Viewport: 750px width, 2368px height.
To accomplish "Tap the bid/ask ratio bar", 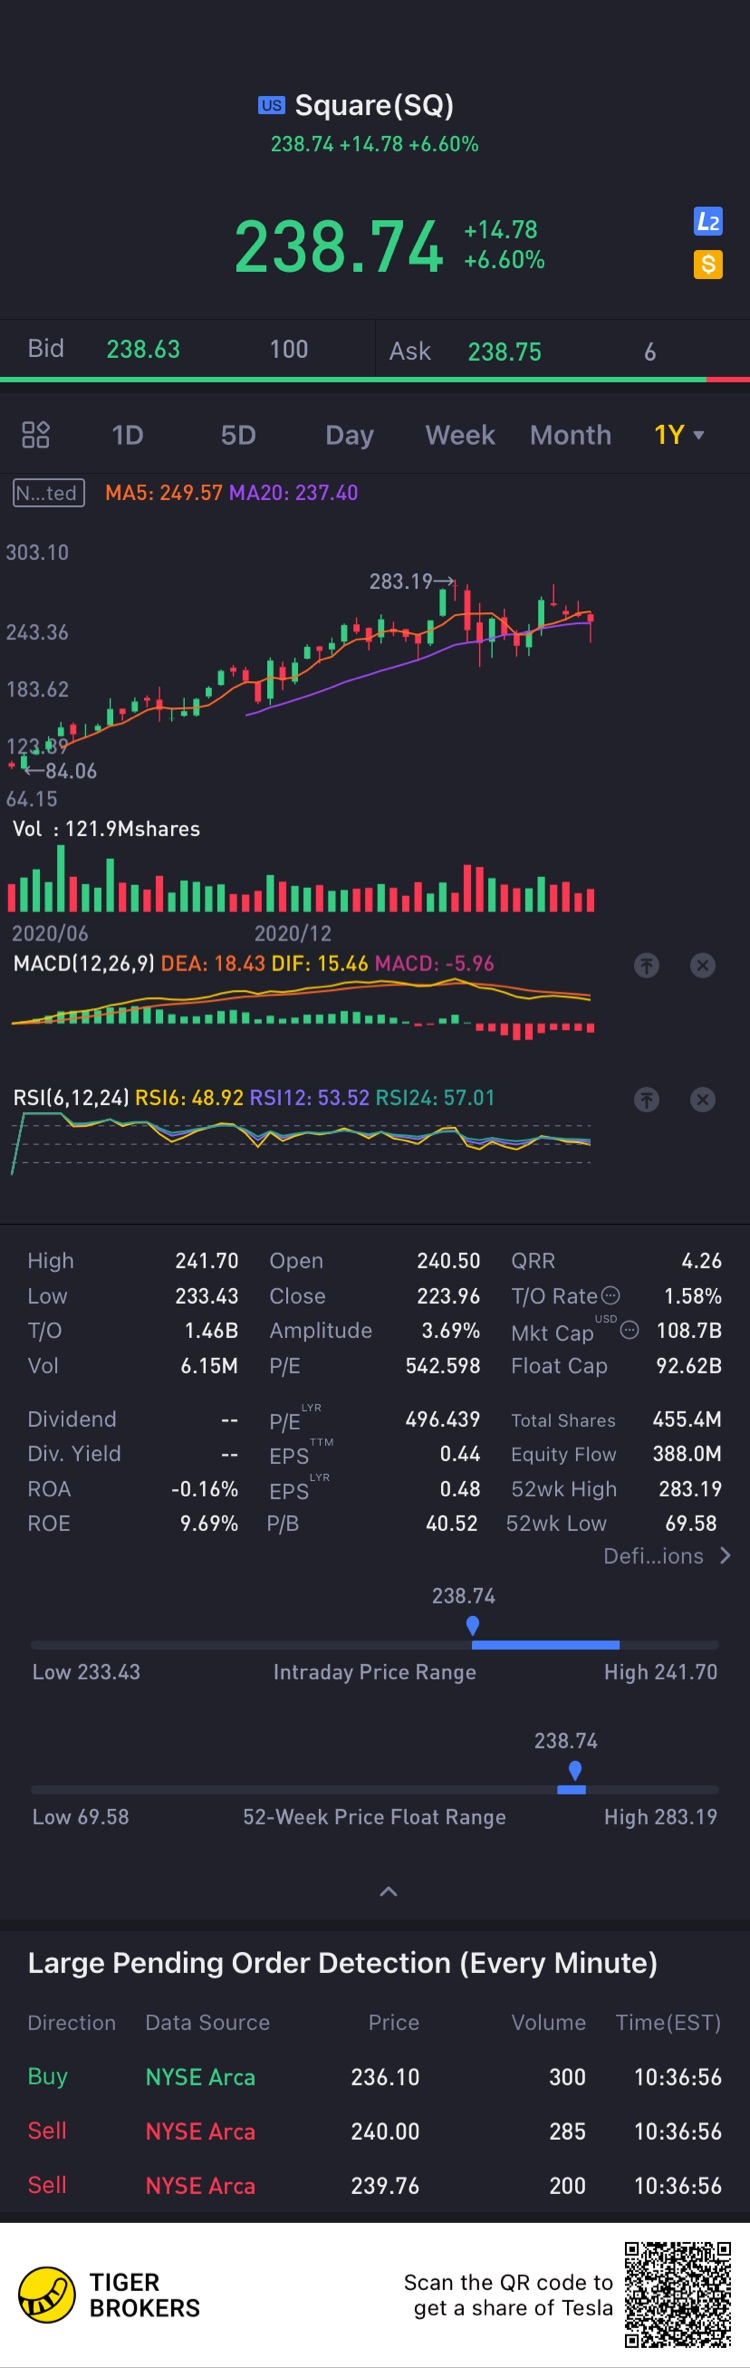I will [x=375, y=380].
